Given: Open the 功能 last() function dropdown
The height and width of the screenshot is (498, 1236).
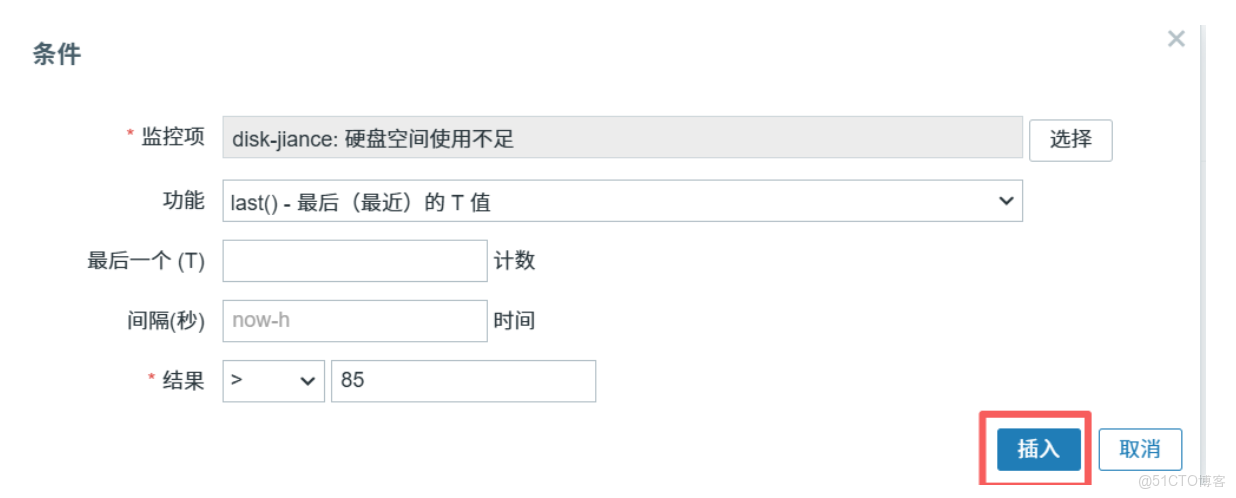Looking at the screenshot, I should pos(621,201).
